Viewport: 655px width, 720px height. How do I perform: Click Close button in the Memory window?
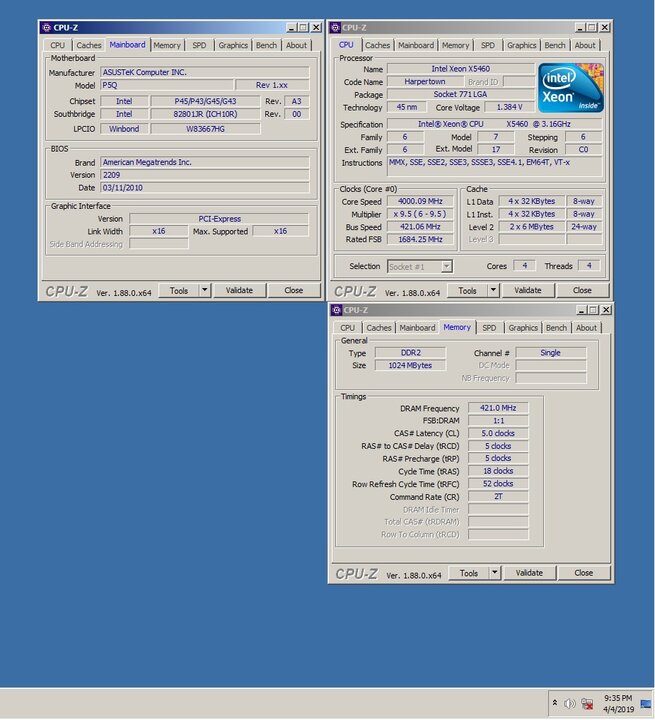click(x=583, y=573)
